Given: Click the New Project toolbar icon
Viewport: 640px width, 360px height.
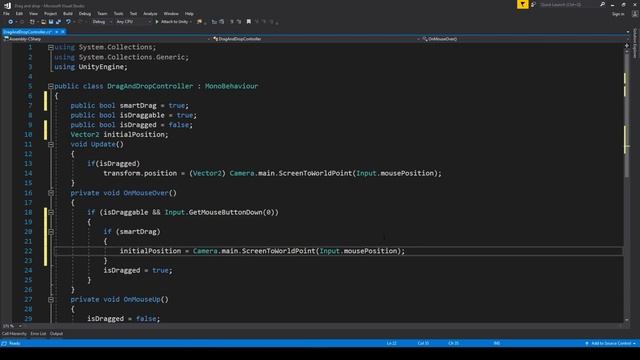Looking at the screenshot, I should coord(32,22).
